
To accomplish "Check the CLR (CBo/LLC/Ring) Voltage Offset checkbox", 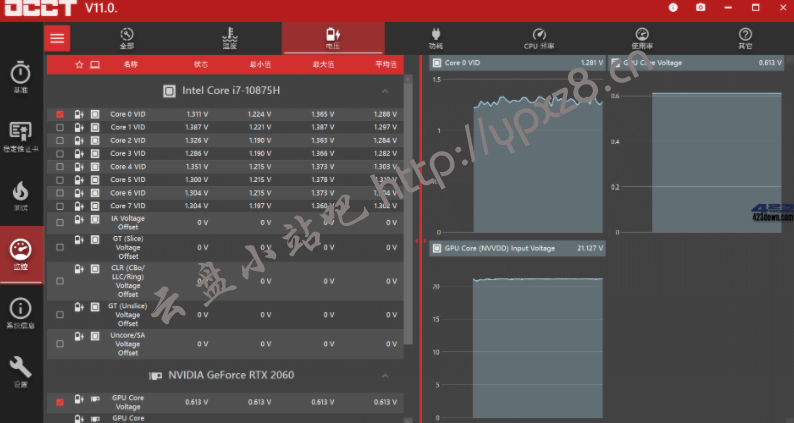I will coord(60,281).
